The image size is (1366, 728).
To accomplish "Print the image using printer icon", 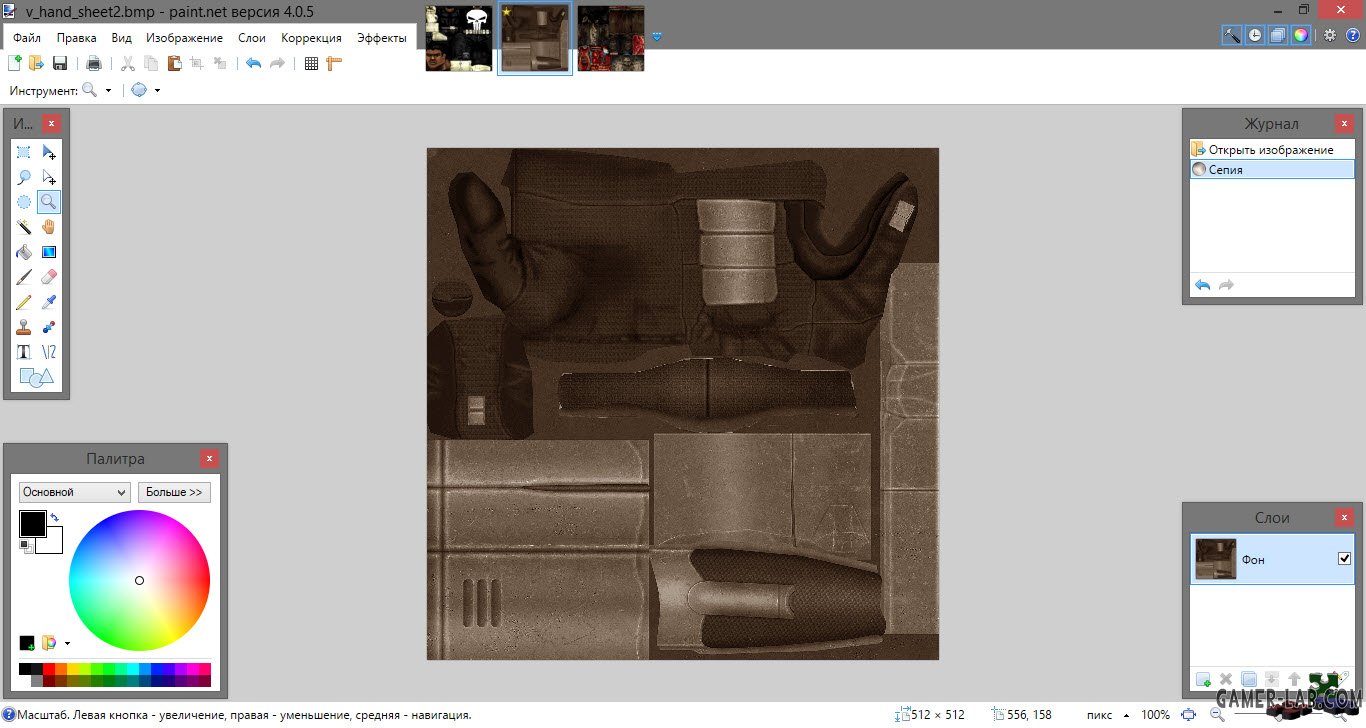I will pos(94,63).
